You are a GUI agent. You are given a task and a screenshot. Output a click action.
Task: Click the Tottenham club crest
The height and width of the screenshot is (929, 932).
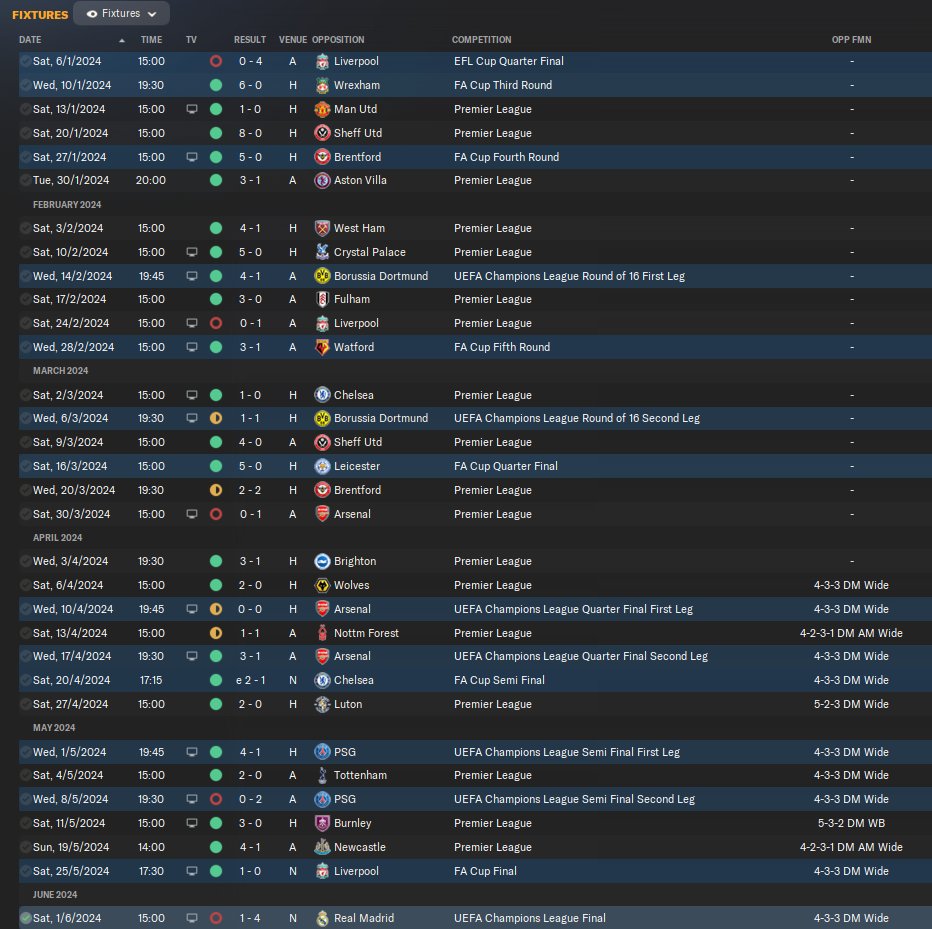pos(322,775)
